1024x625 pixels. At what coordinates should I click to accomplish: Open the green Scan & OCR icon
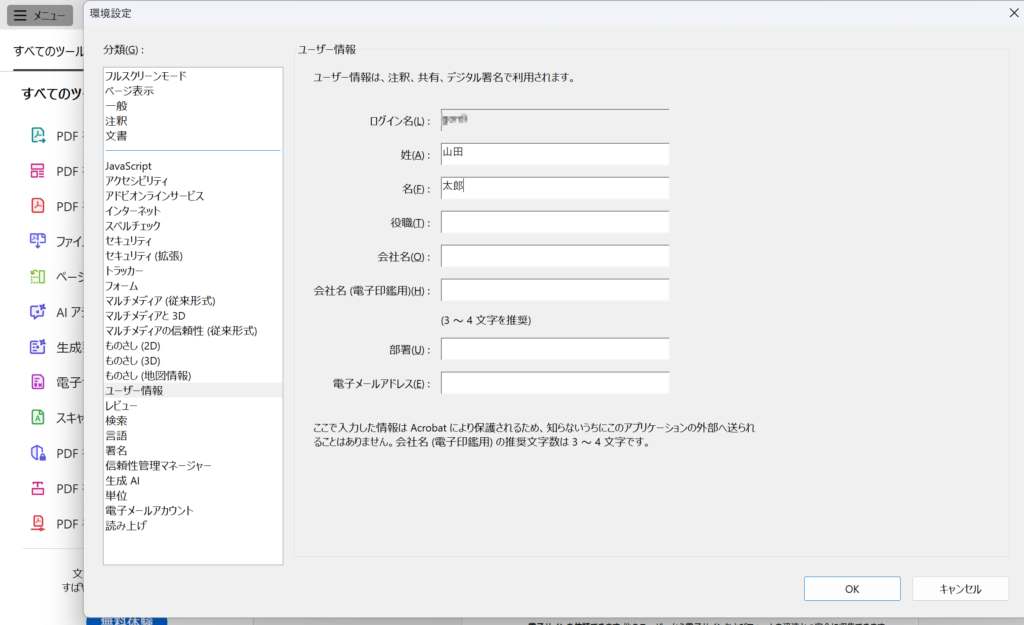(x=38, y=417)
